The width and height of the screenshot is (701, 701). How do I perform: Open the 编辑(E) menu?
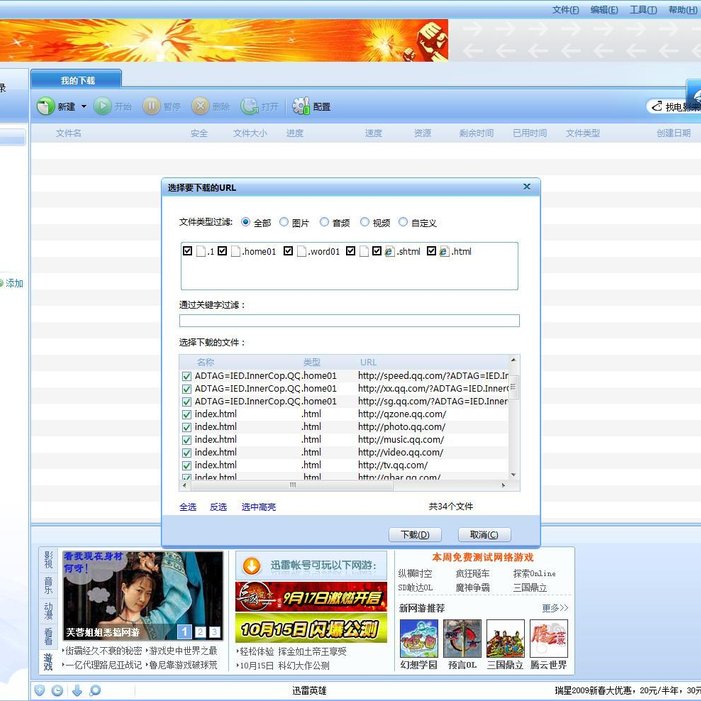(x=604, y=9)
